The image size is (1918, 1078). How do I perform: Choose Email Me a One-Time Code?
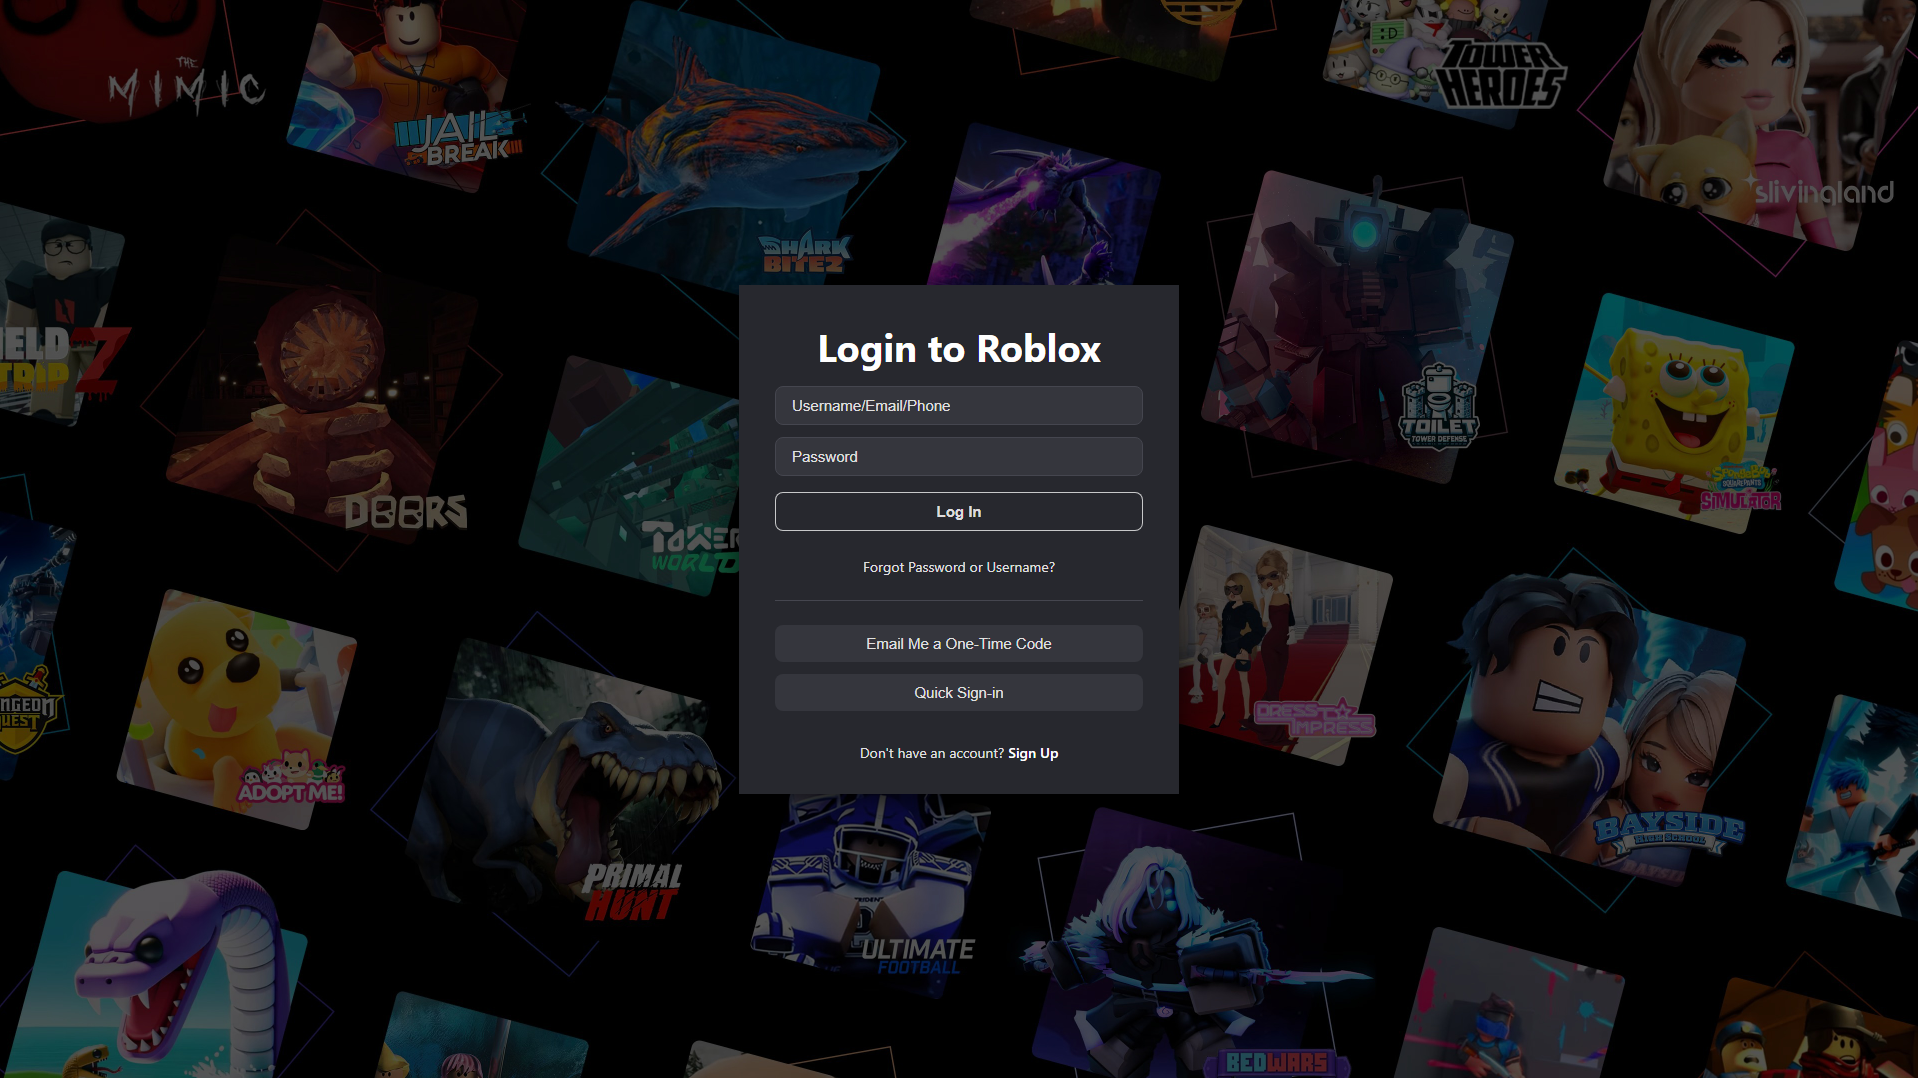coord(958,644)
